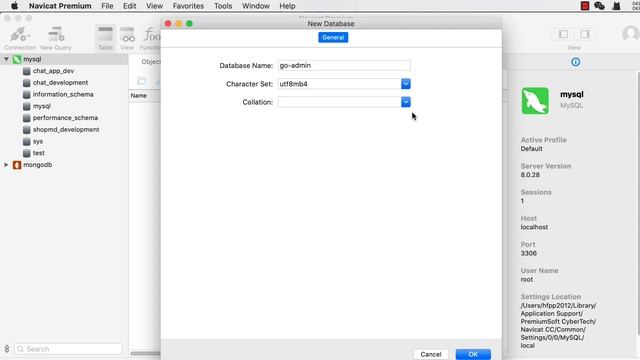Click the Settings Location path text

click(558, 325)
